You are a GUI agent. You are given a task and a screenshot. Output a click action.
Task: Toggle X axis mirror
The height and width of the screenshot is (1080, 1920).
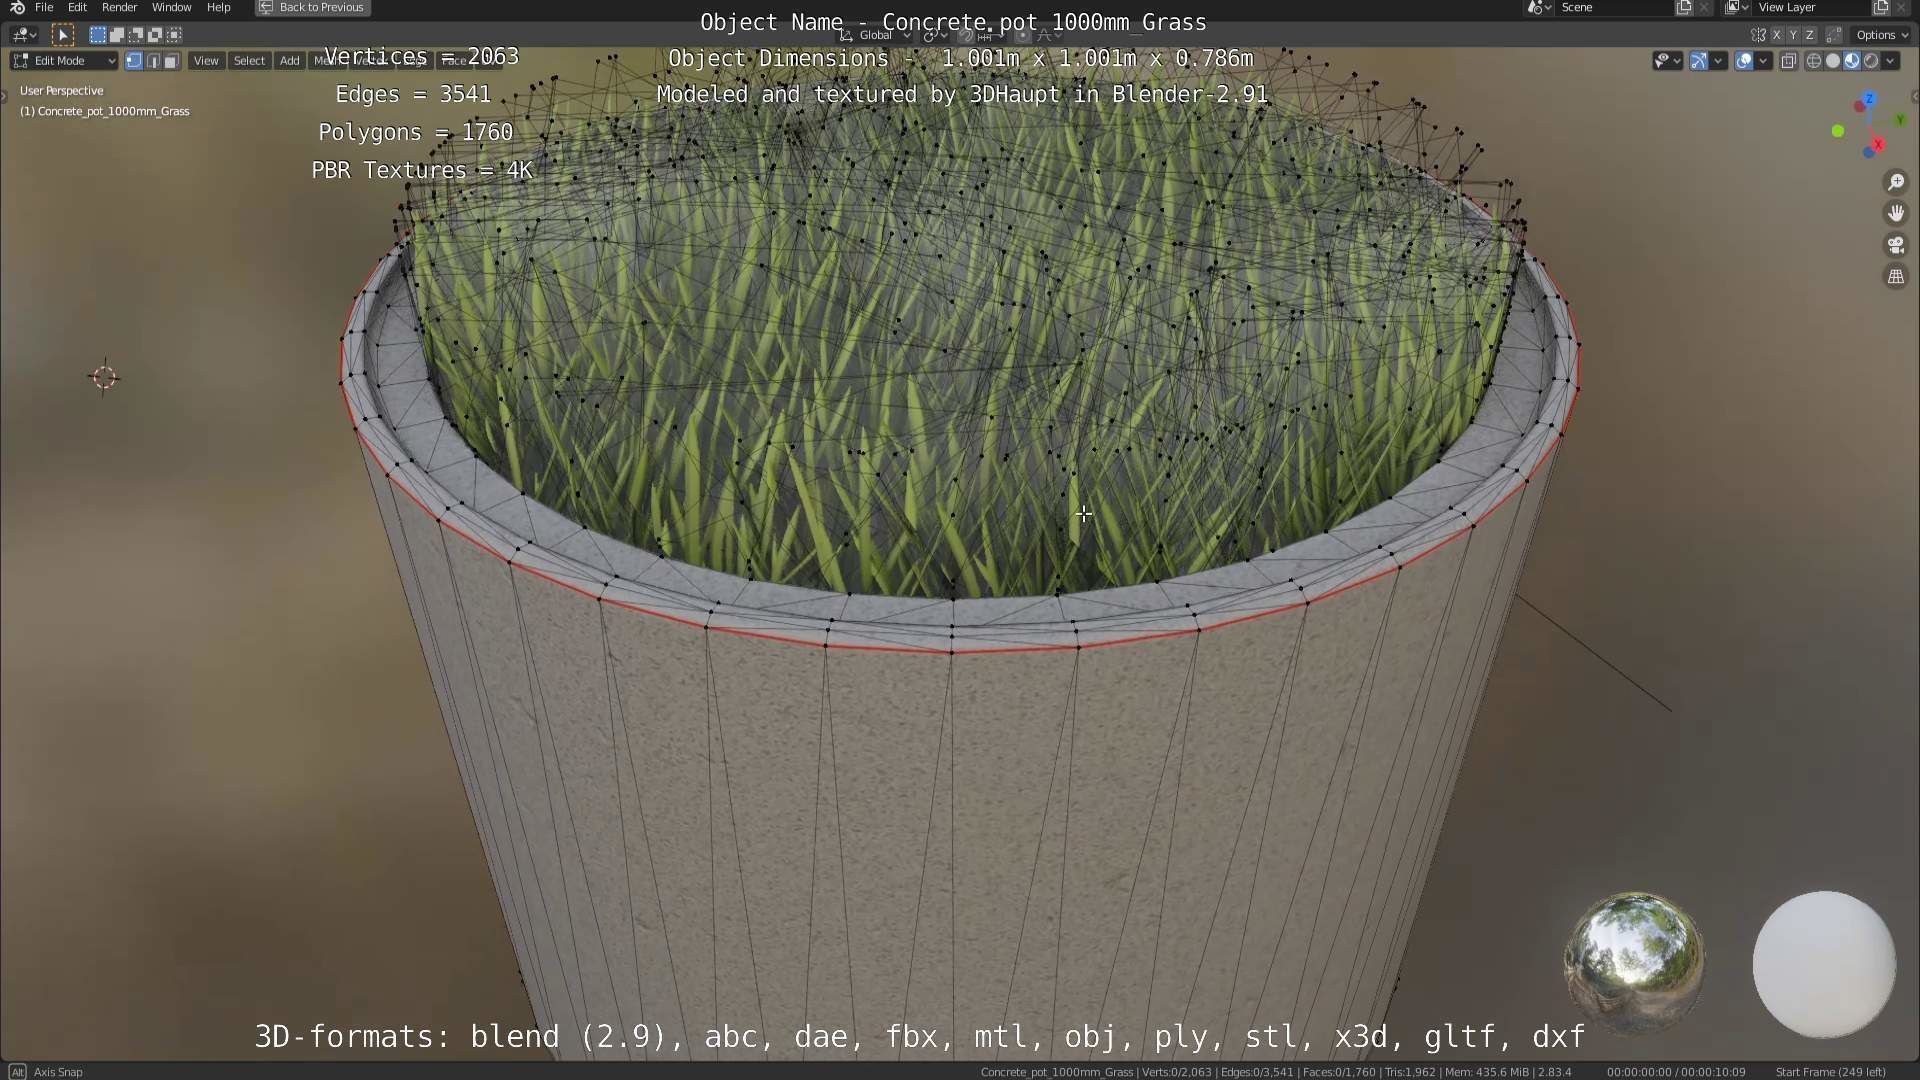1776,35
